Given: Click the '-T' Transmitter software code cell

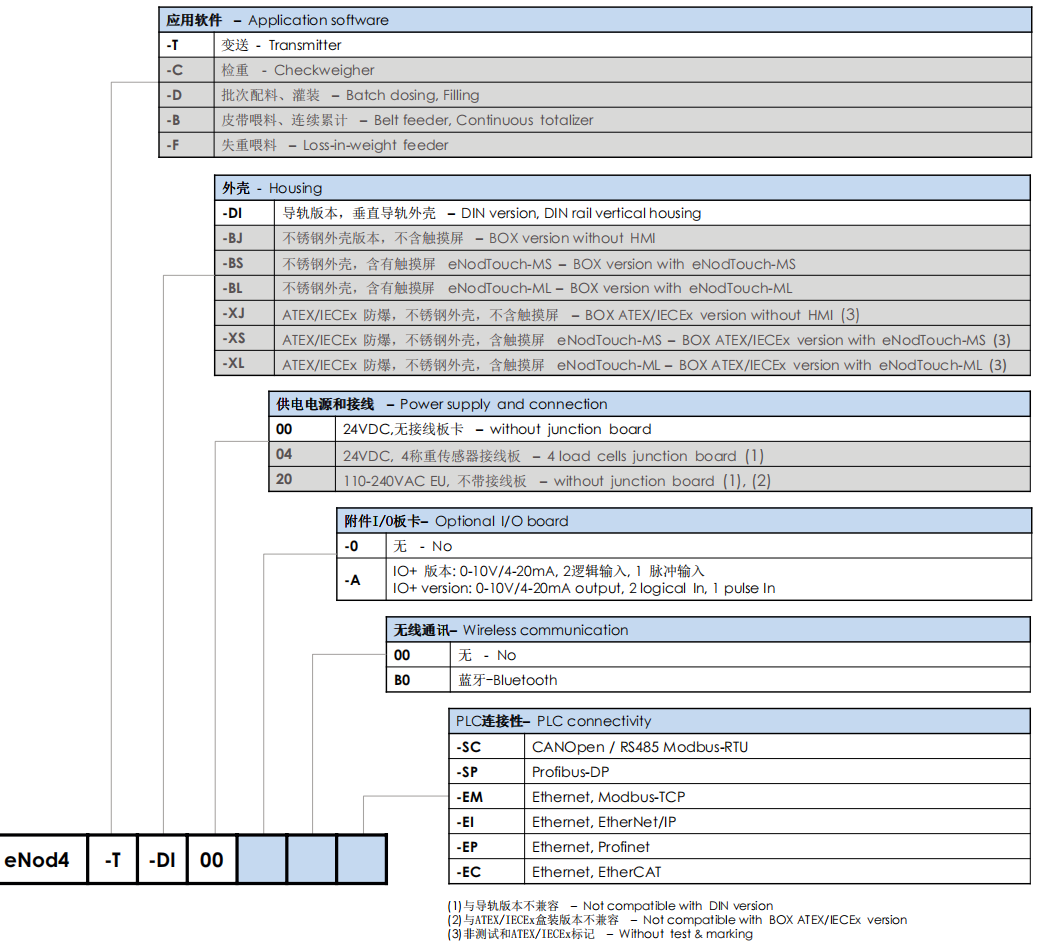Looking at the screenshot, I should click(186, 45).
